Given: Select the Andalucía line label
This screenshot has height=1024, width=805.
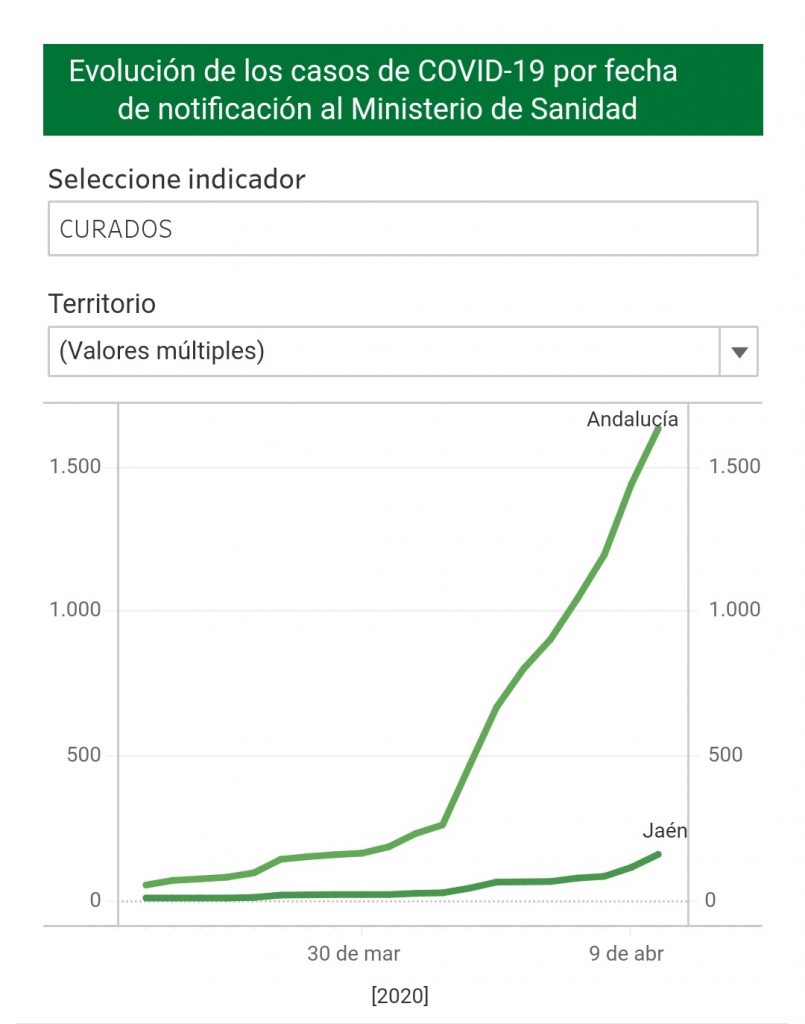Looking at the screenshot, I should coord(632,419).
